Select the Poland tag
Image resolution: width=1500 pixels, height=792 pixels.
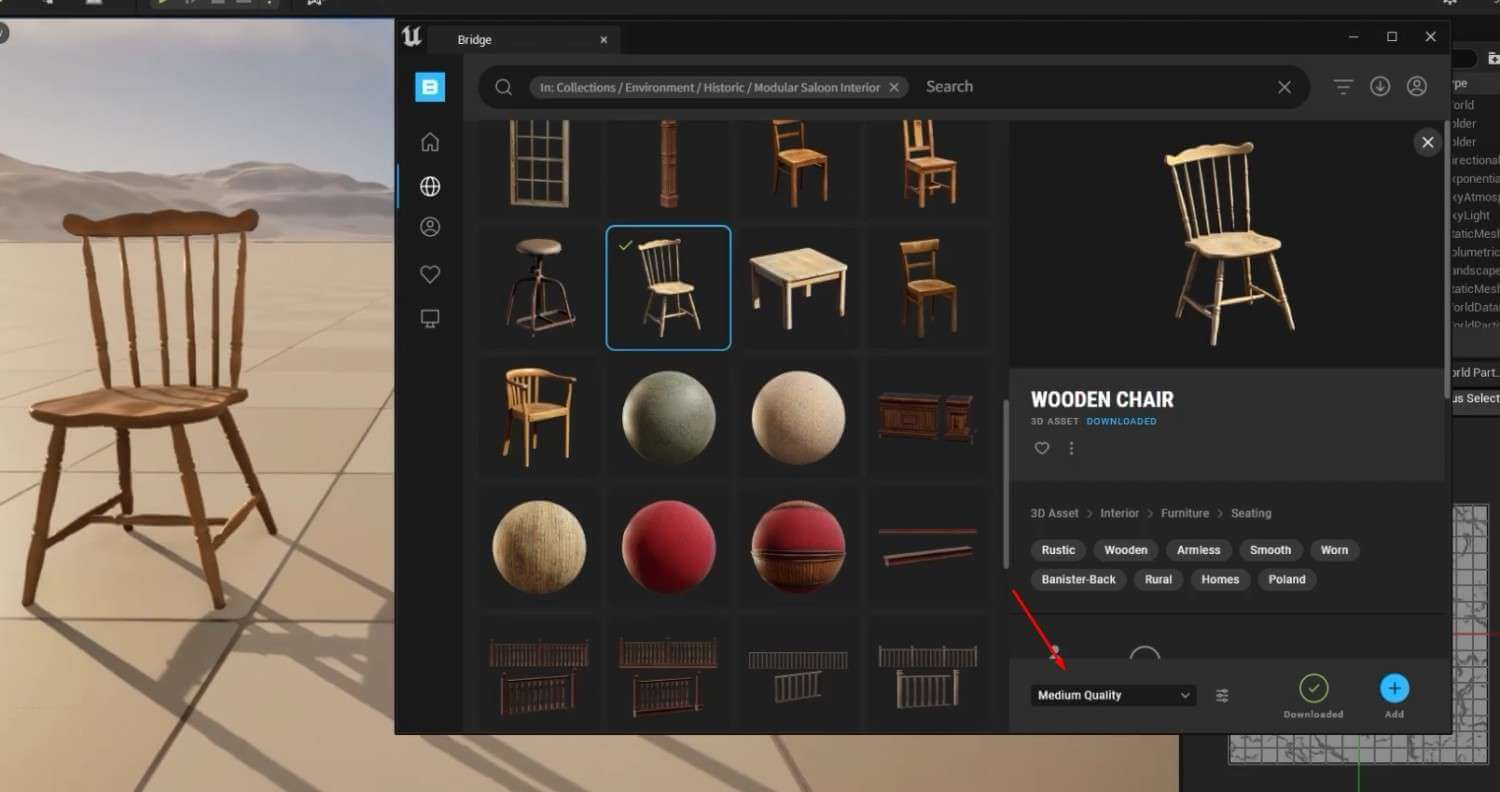pos(1287,579)
